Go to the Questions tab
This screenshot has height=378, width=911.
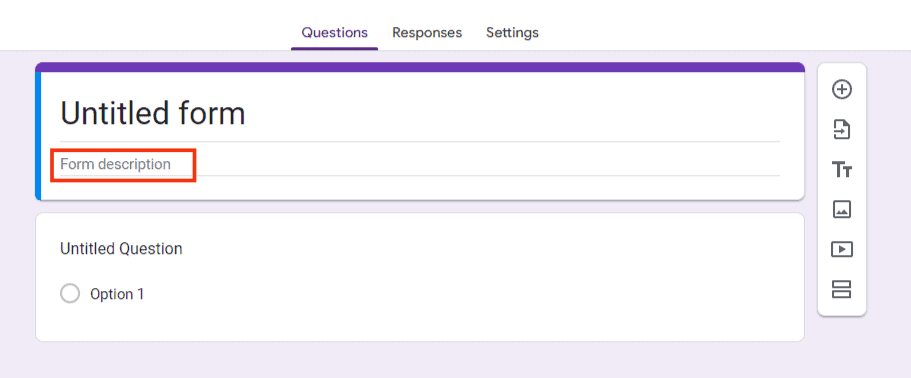pos(335,33)
